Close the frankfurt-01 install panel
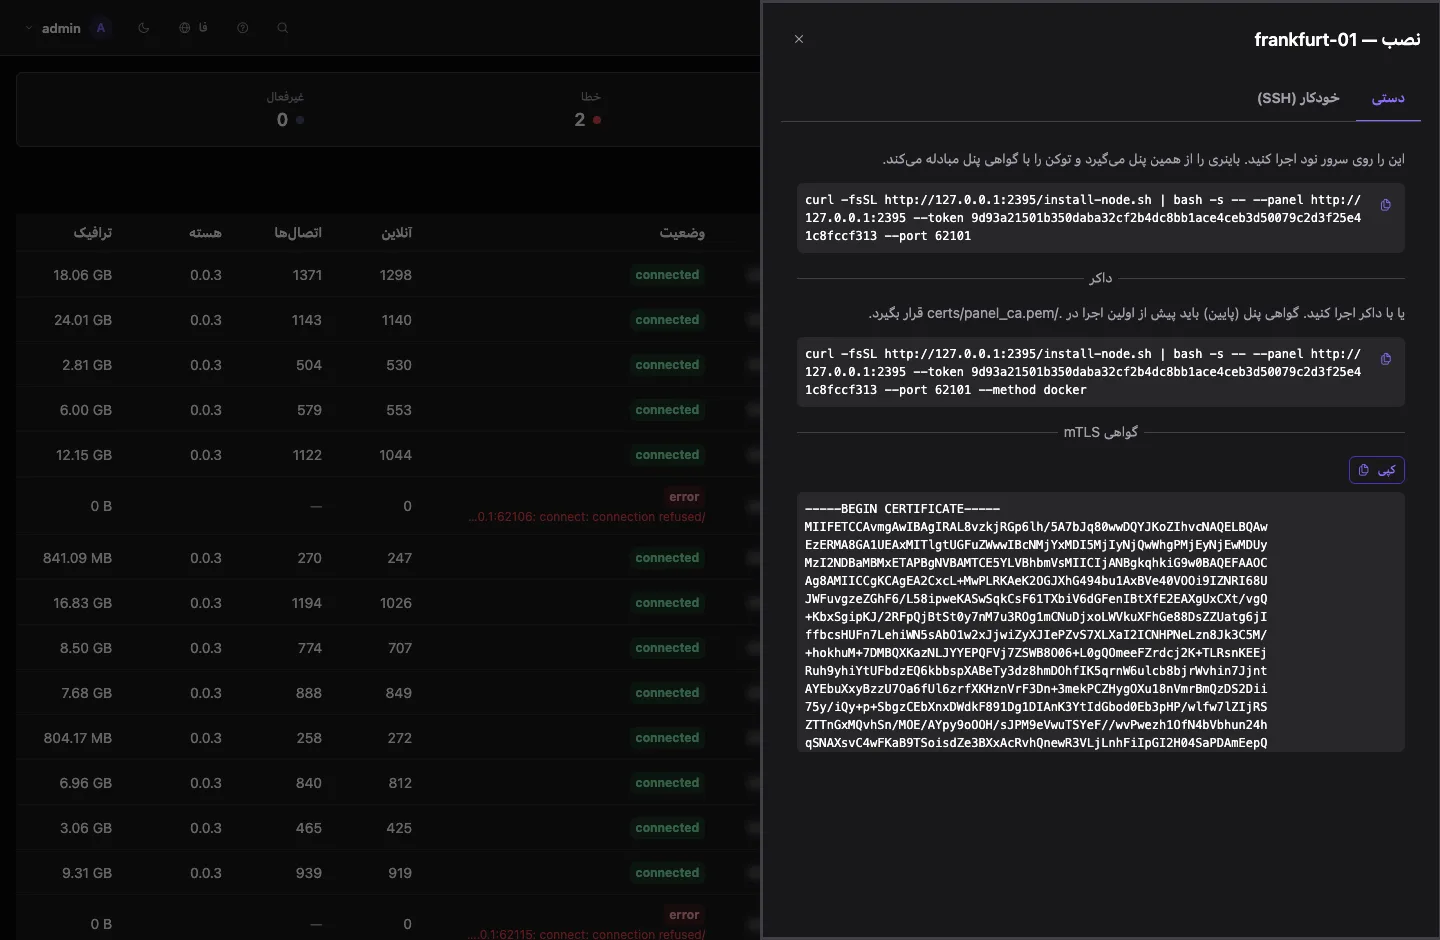This screenshot has width=1440, height=940. [x=799, y=39]
